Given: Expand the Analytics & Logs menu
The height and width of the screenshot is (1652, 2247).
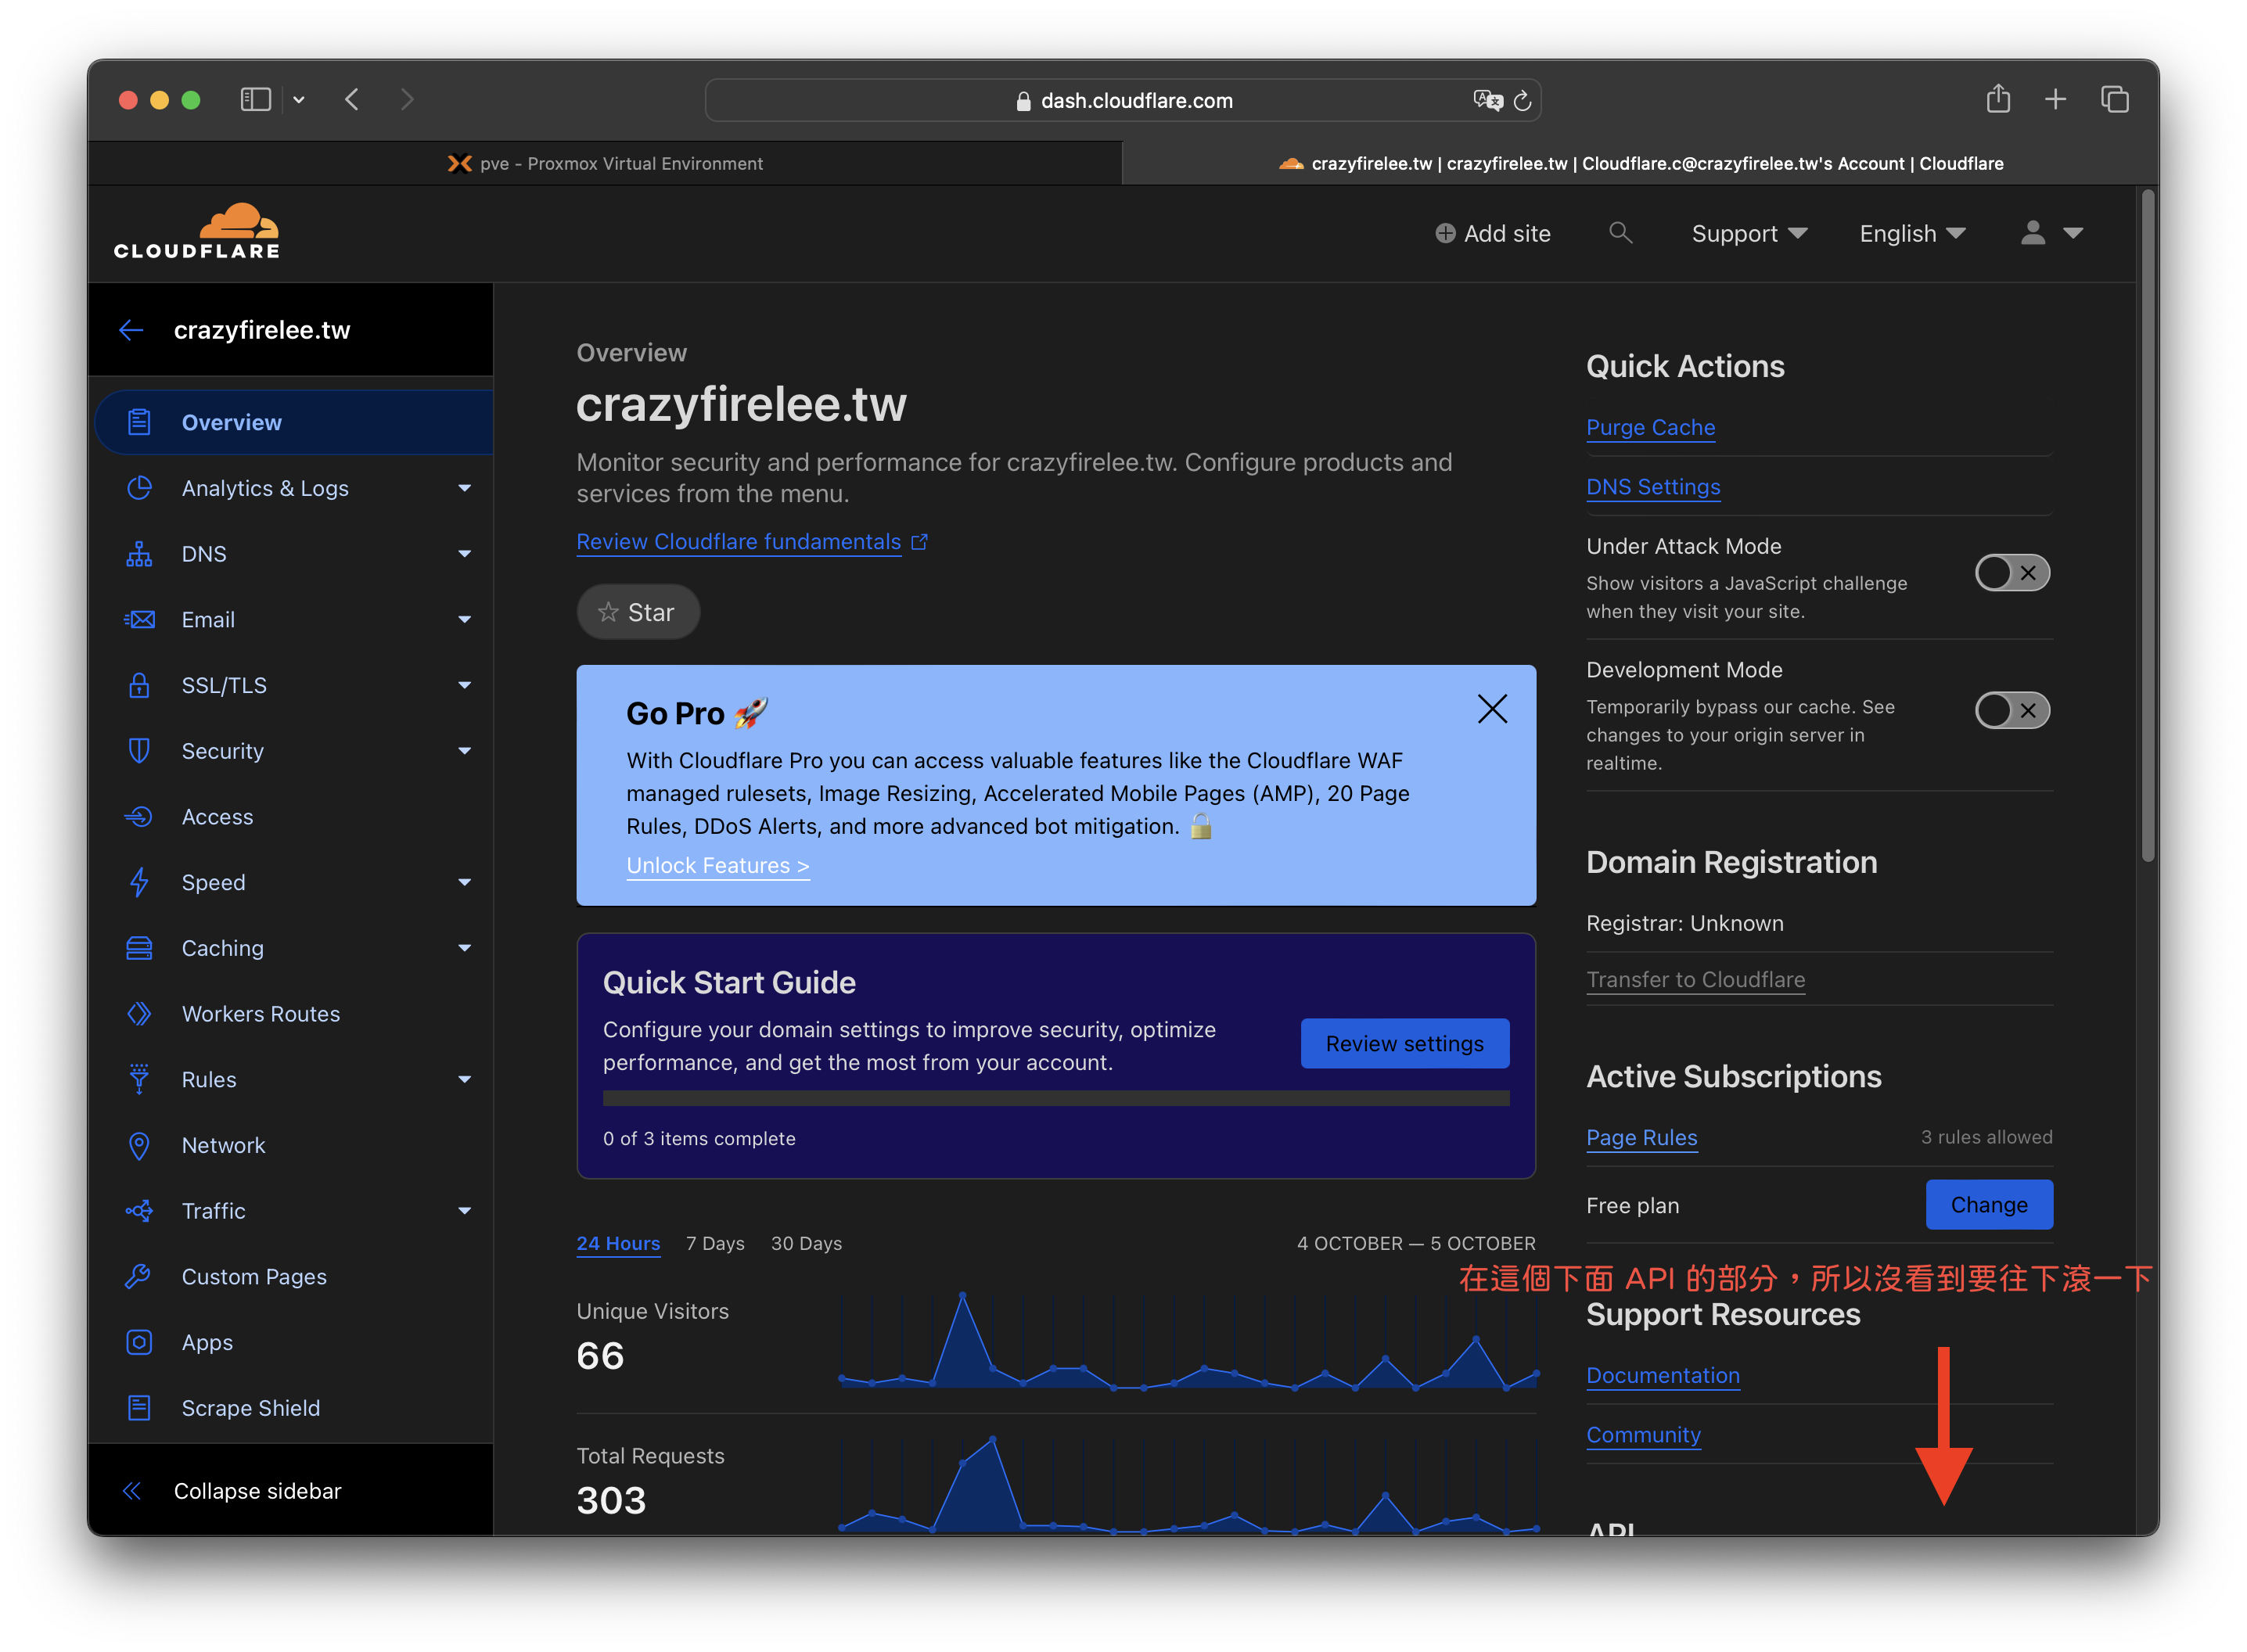Looking at the screenshot, I should coord(265,488).
